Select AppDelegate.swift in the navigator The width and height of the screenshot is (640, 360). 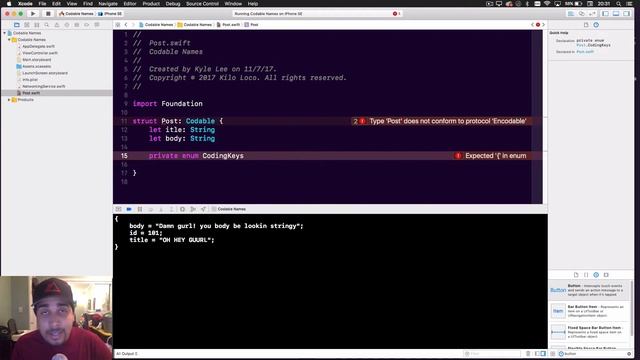[38, 47]
